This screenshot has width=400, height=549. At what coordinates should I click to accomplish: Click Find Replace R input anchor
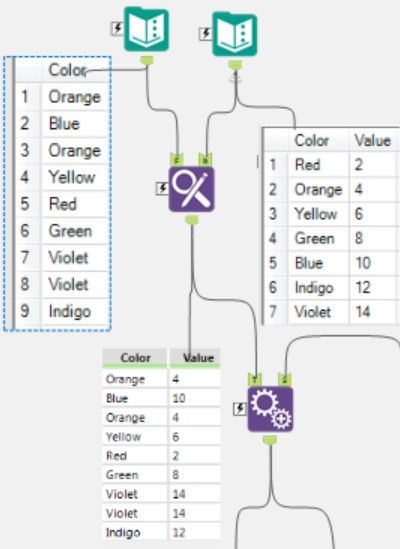click(x=205, y=160)
